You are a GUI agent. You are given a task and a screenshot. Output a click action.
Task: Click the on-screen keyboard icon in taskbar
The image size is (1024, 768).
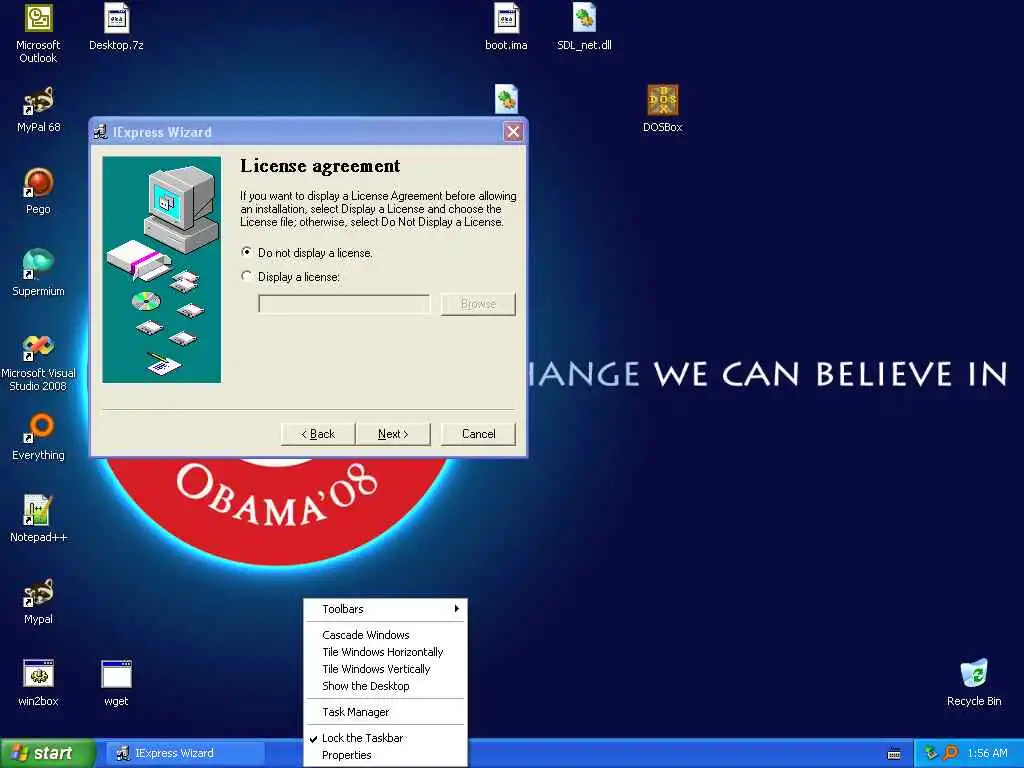[894, 753]
